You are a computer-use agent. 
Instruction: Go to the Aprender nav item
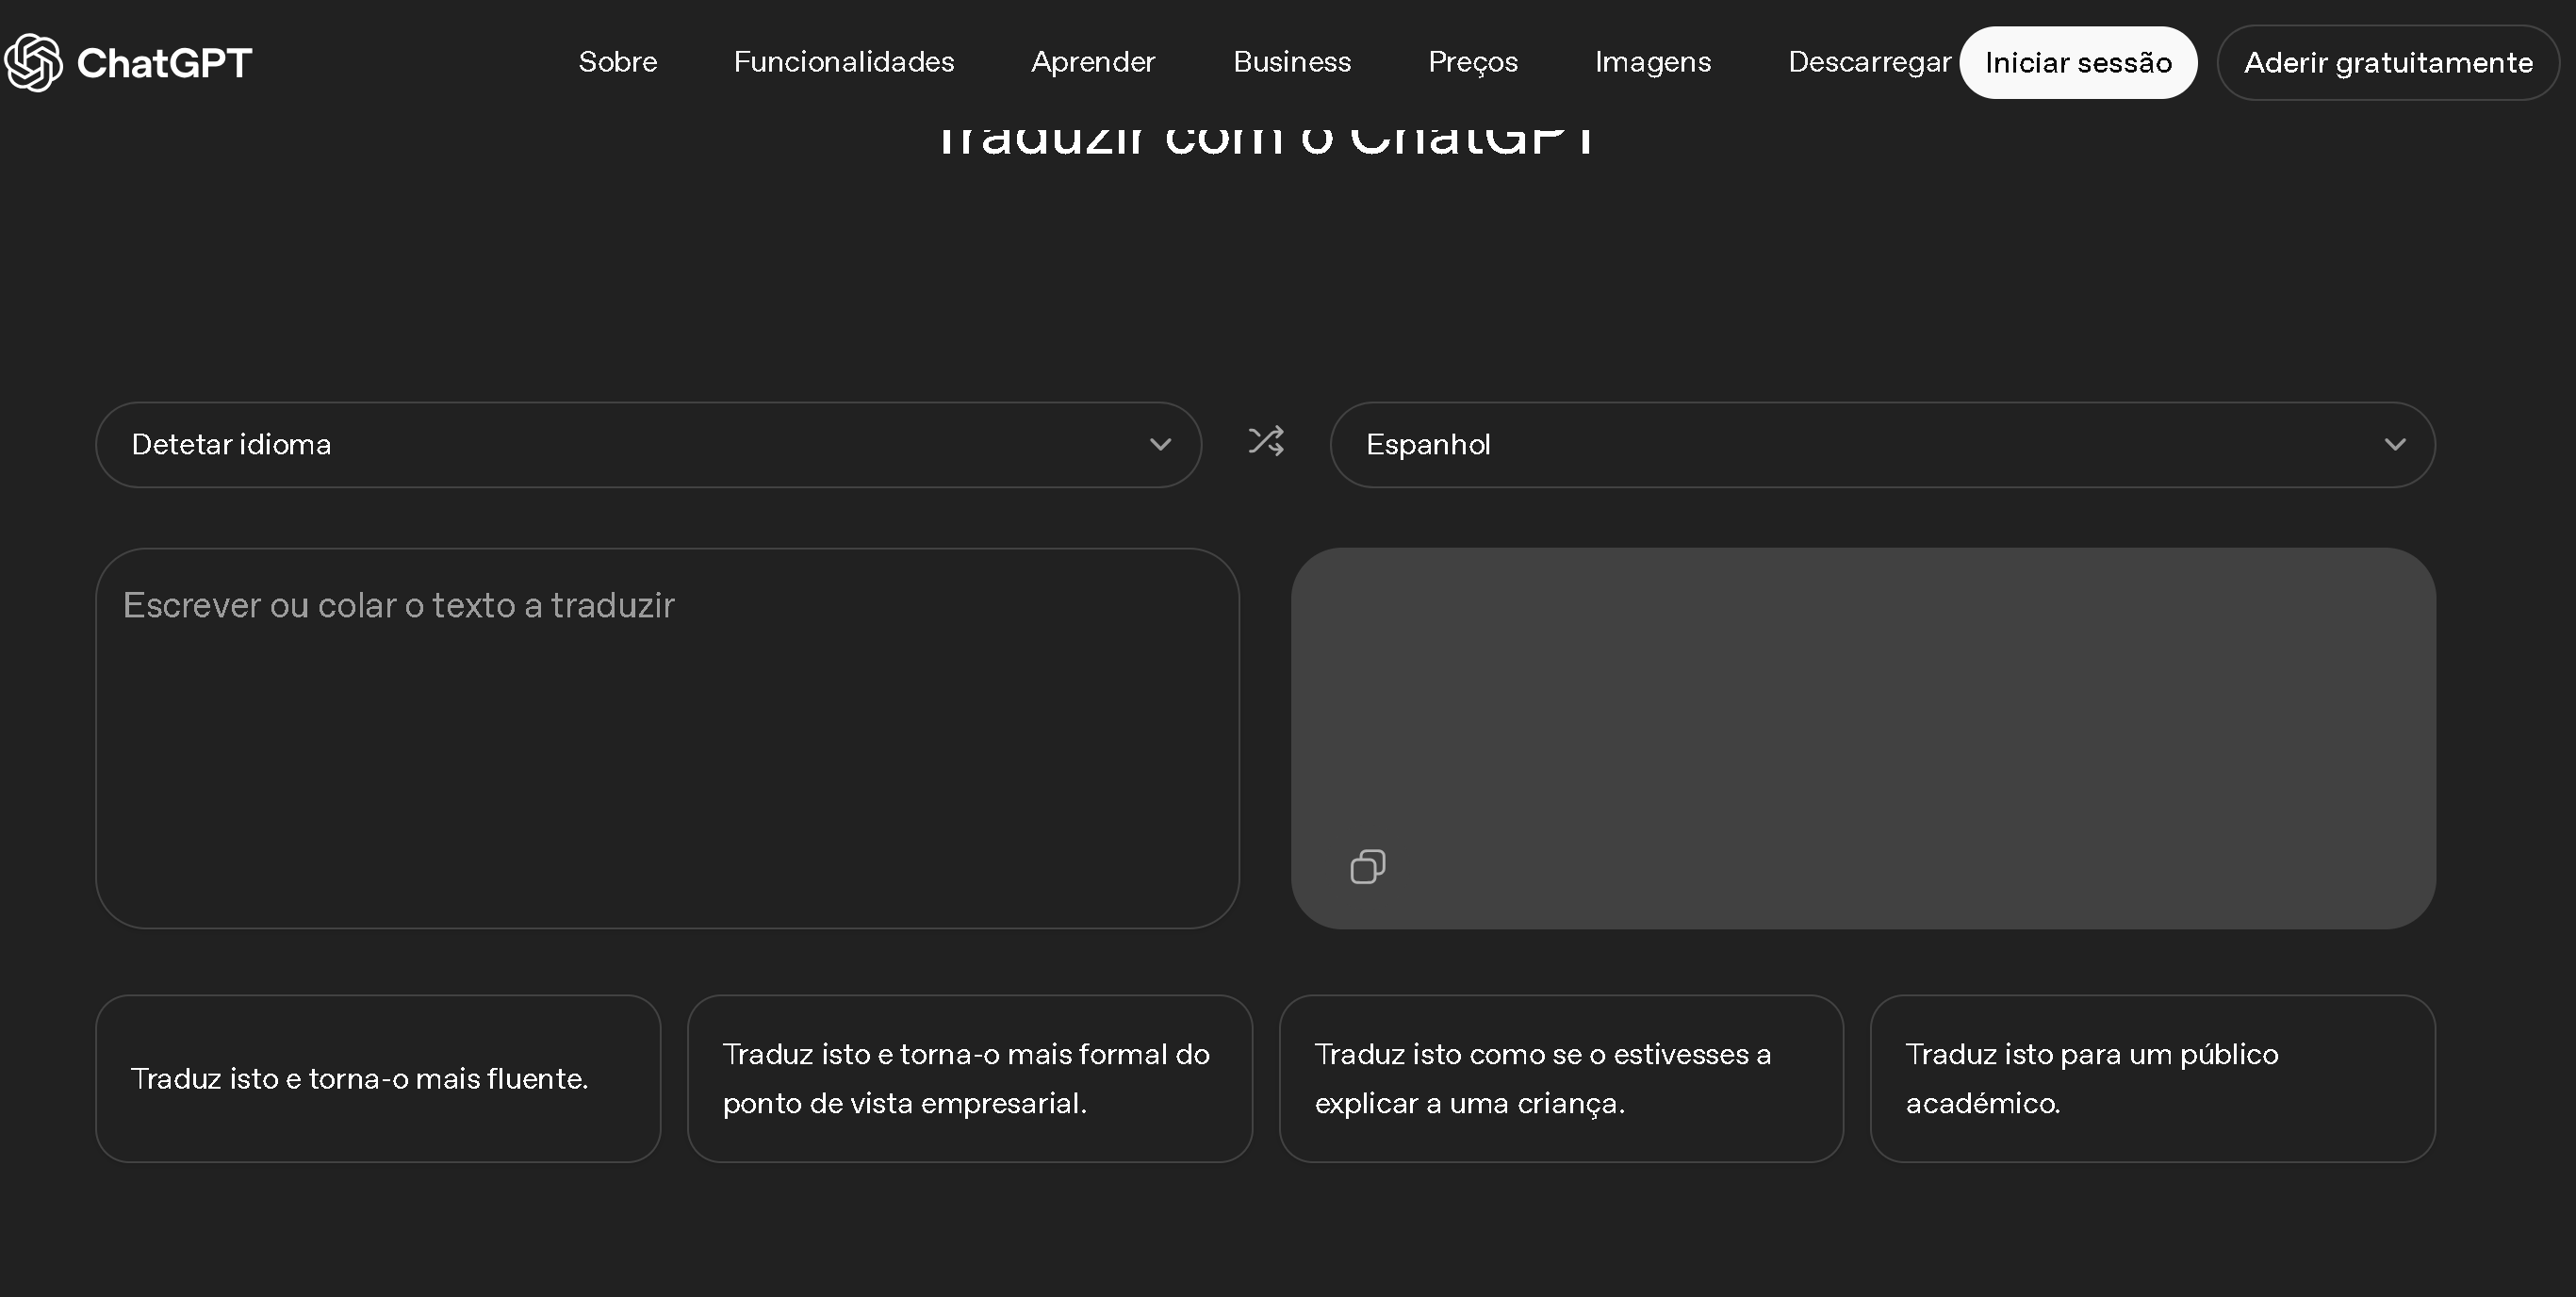pos(1093,62)
